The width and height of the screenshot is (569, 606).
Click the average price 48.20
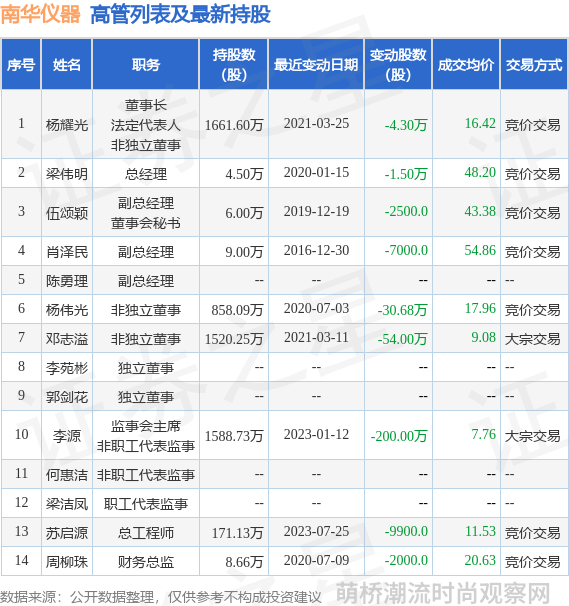point(480,172)
